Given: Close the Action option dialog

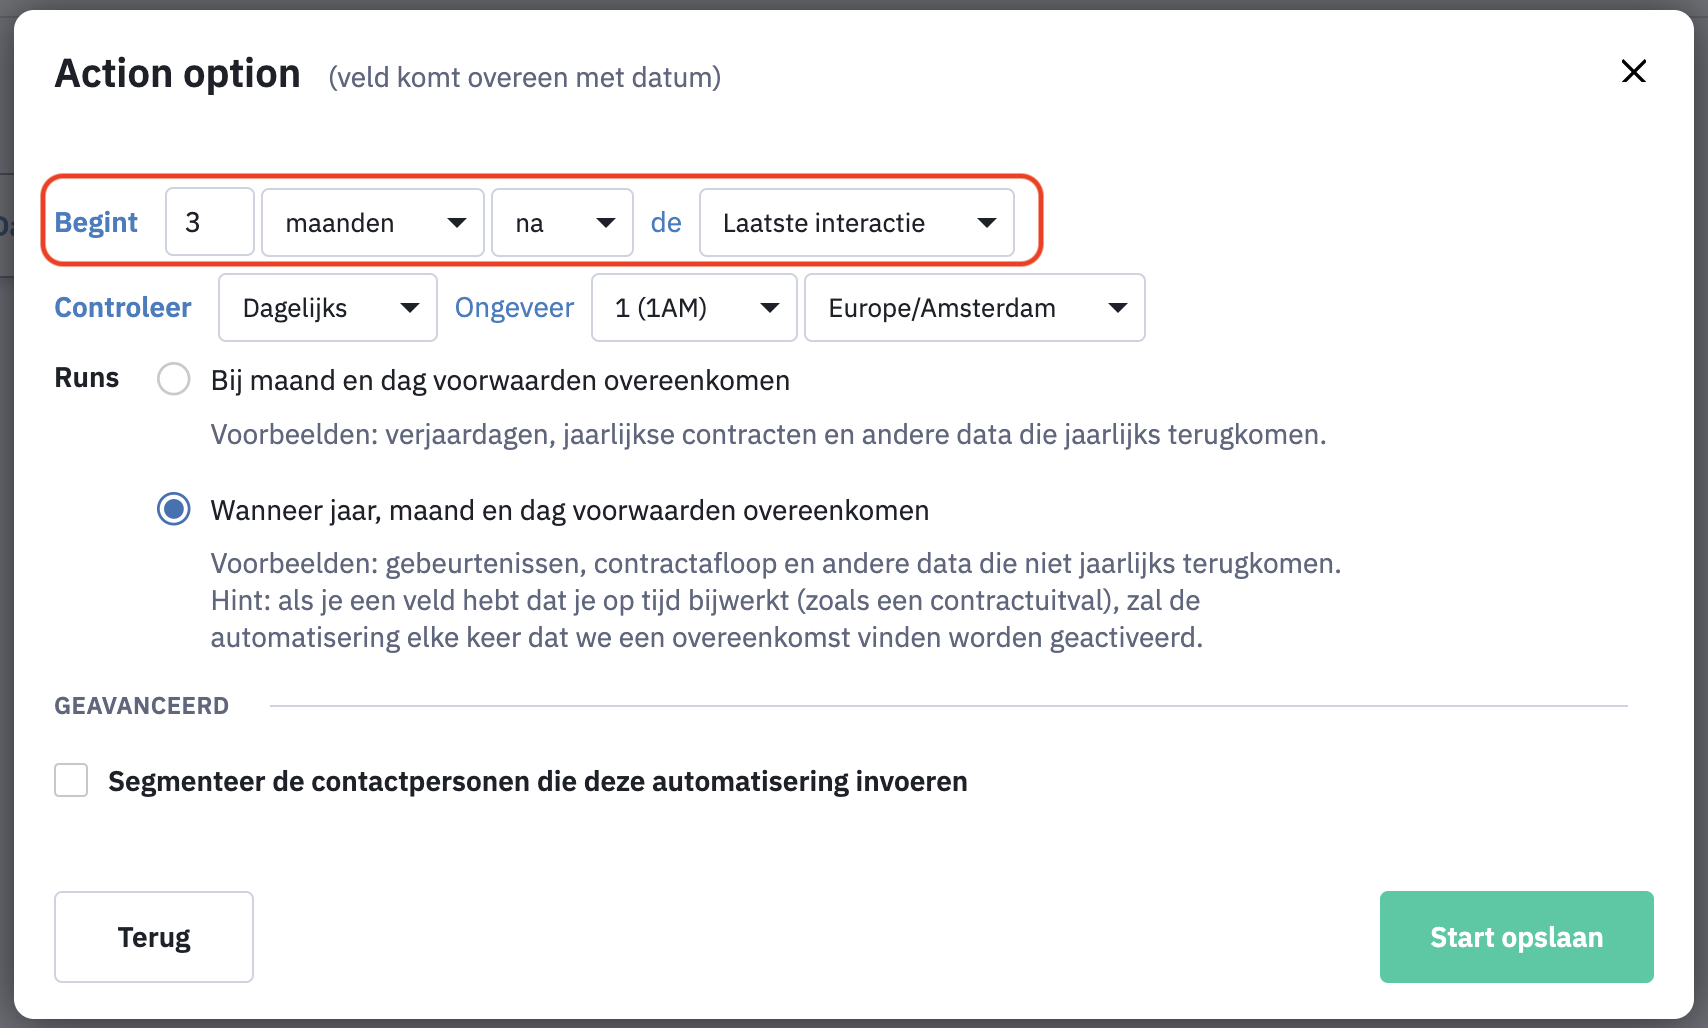Looking at the screenshot, I should click(x=1633, y=71).
